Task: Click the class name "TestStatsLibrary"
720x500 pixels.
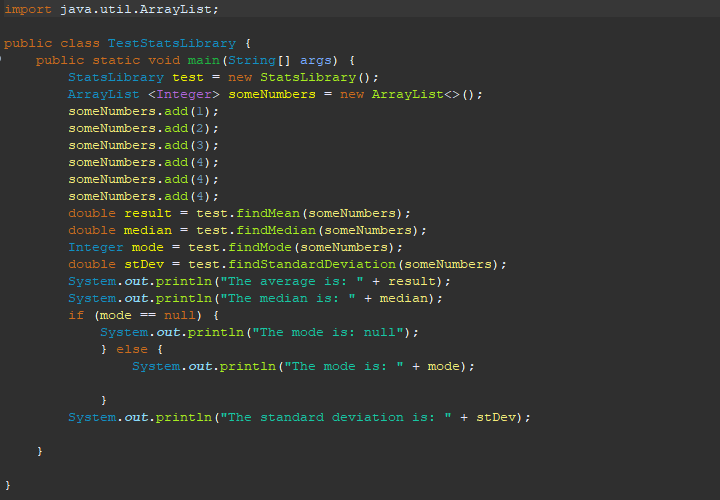Action: 172,44
